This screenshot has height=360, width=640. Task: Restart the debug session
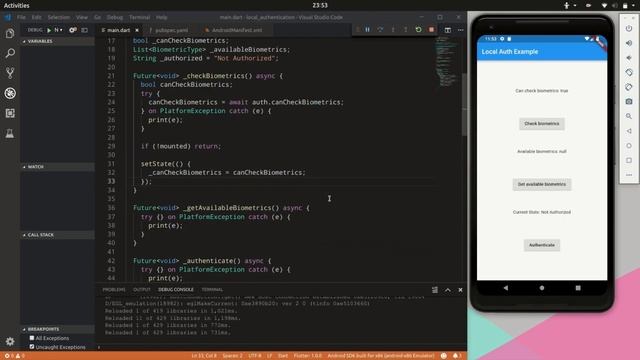pos(418,30)
